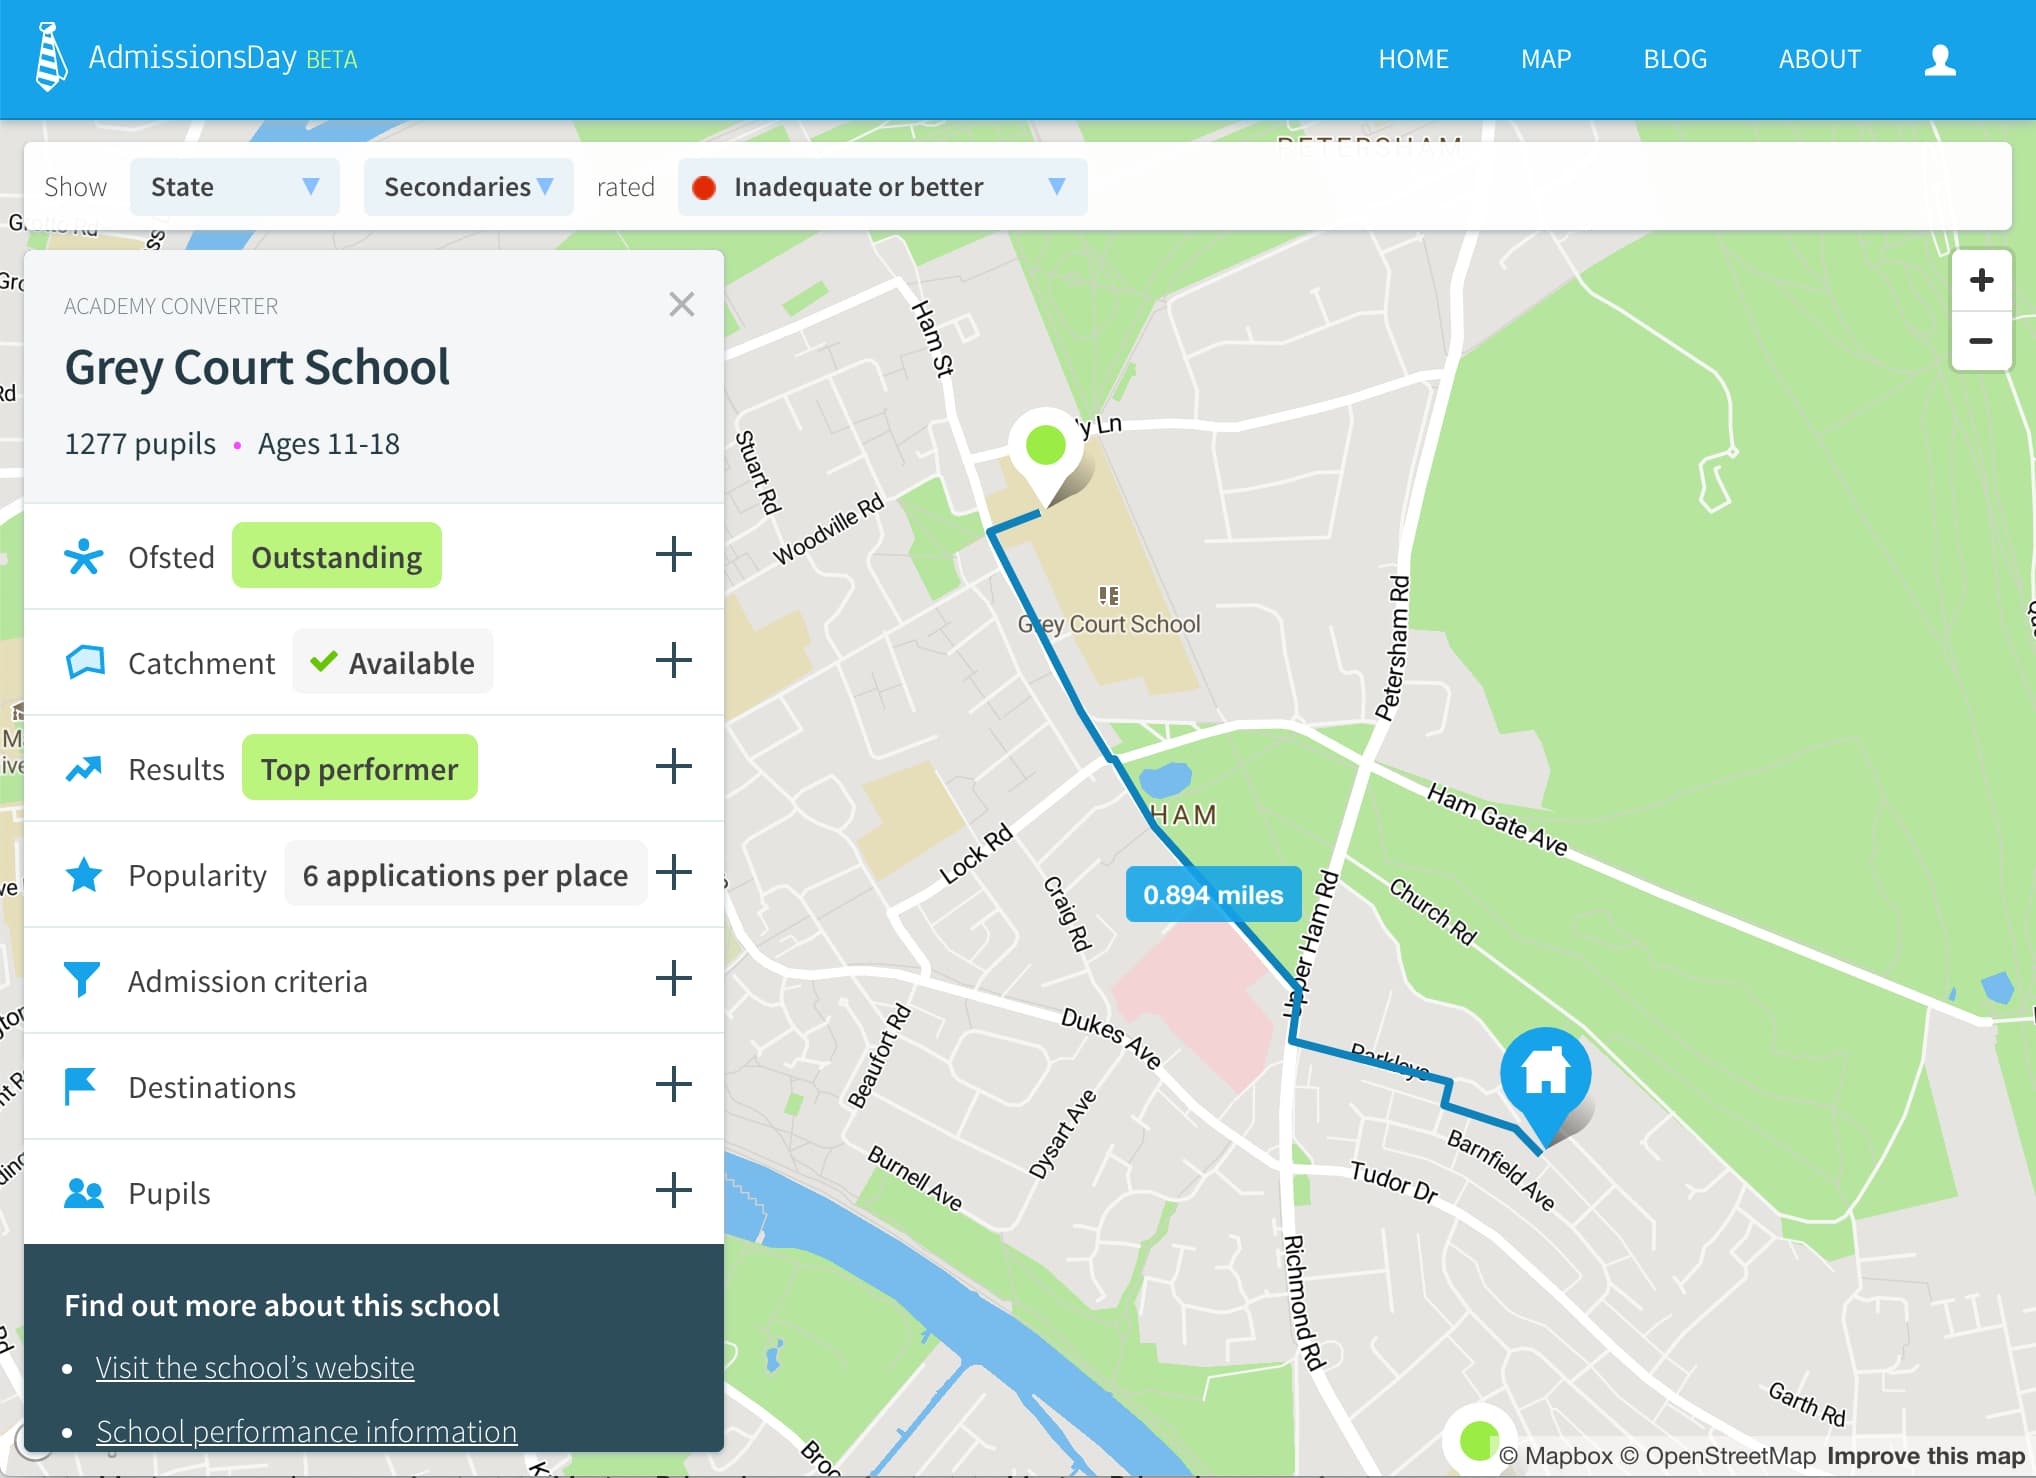
Task: Close the Grey Court School panel
Action: pyautogui.click(x=682, y=304)
